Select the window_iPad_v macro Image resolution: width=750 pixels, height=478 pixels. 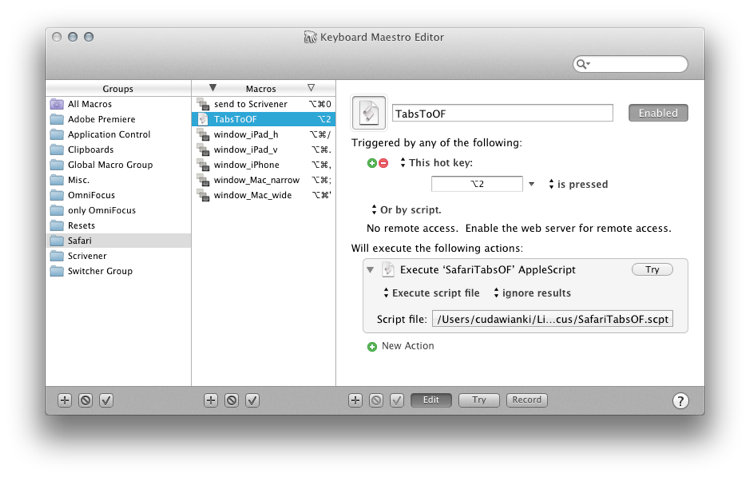coord(264,150)
